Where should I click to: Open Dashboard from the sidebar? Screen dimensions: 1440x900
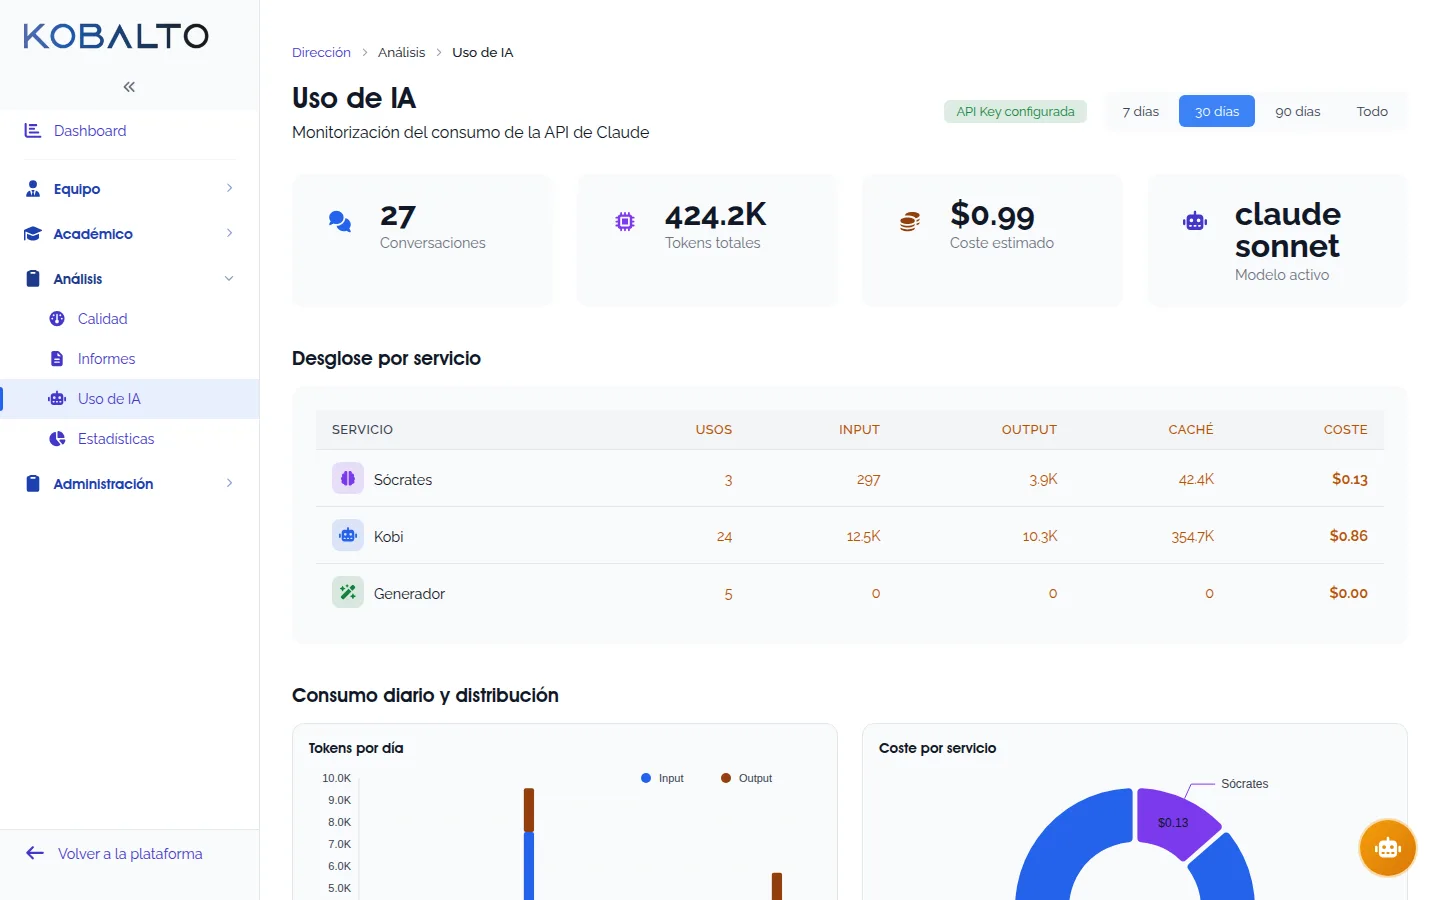[130, 131]
